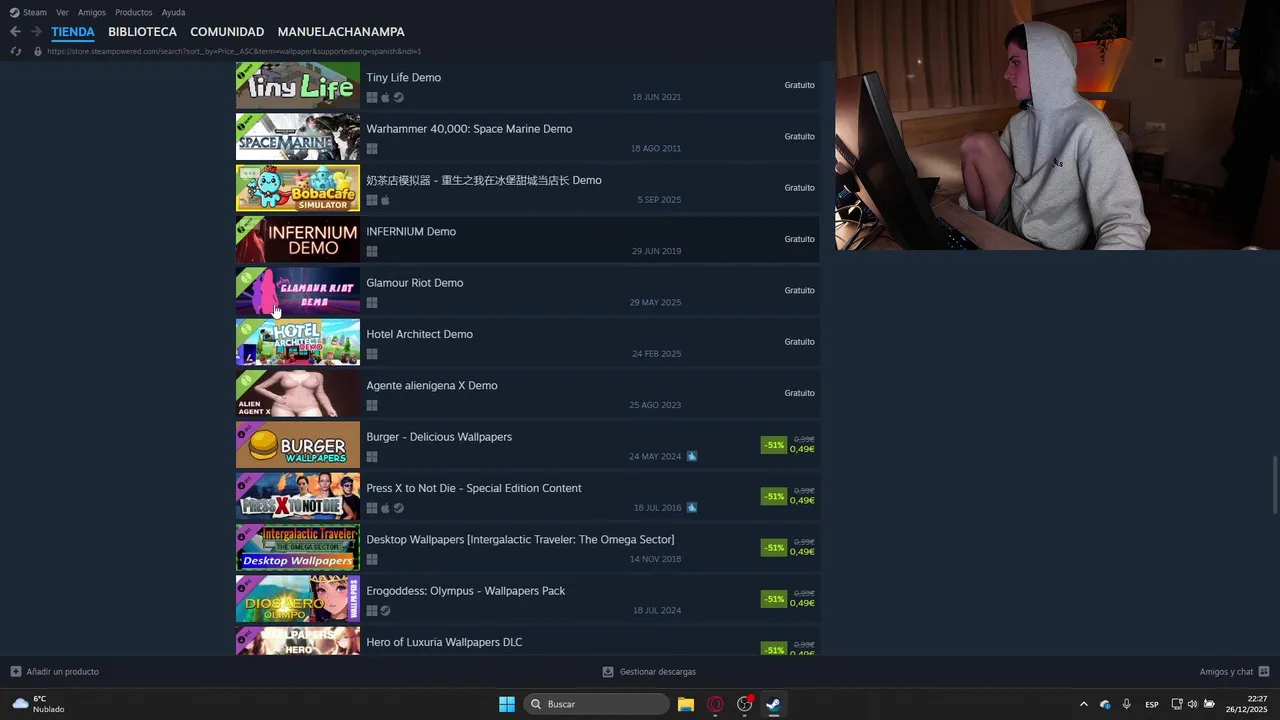Viewport: 1280px width, 720px height.
Task: Click the 14 NOV 2018 release date
Action: tap(655, 559)
